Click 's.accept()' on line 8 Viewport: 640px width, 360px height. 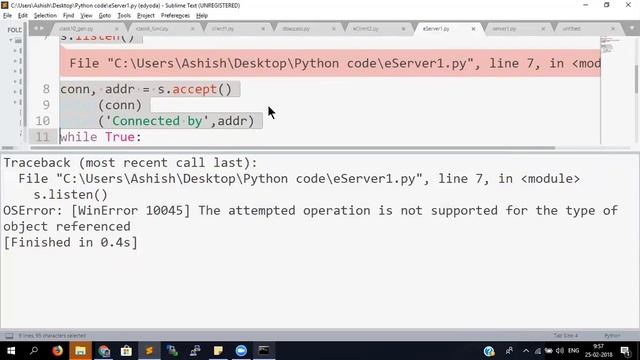pyautogui.click(x=195, y=89)
